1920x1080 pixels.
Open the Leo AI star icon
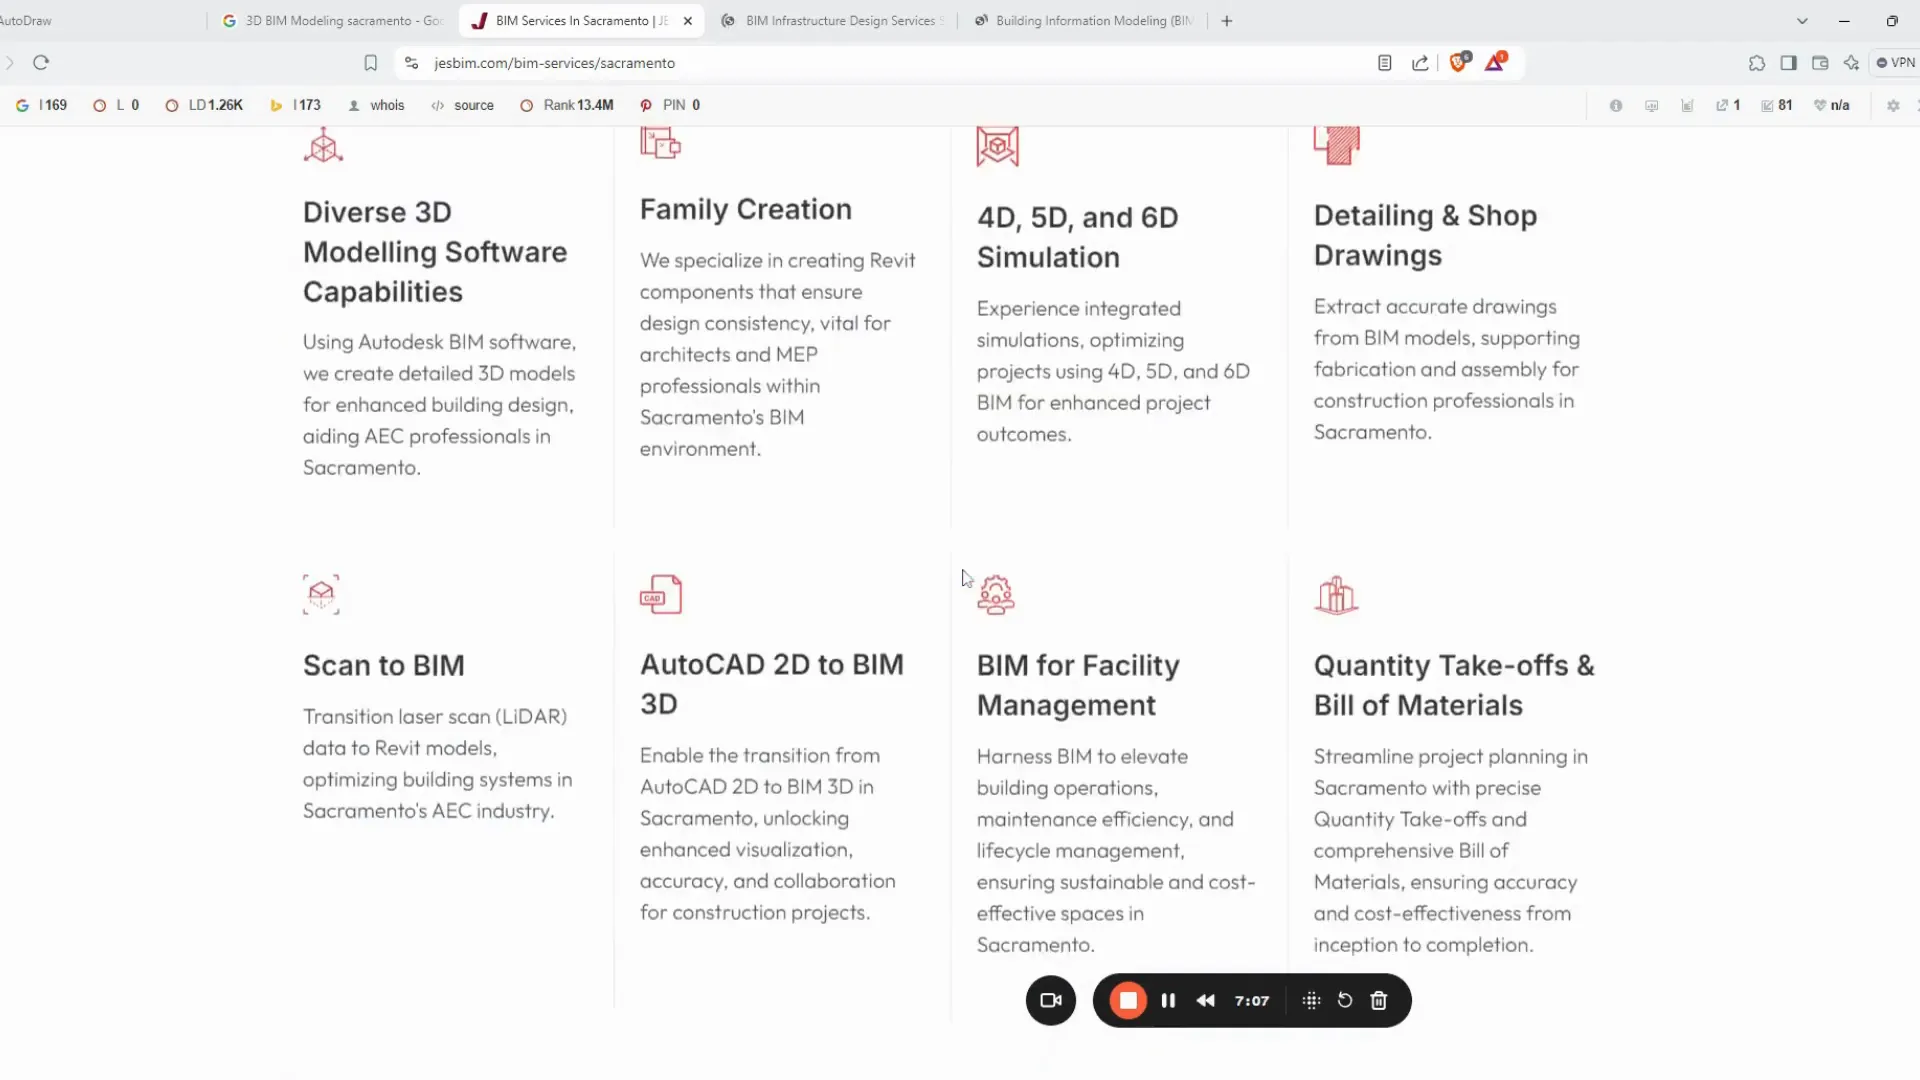[x=1852, y=63]
